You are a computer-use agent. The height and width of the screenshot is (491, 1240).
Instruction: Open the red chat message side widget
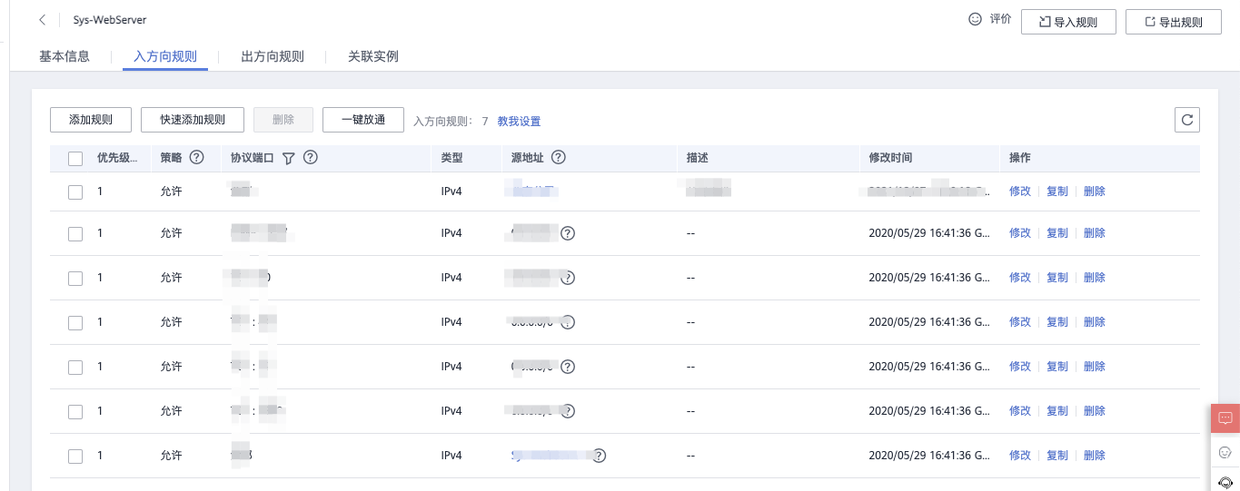[1225, 418]
